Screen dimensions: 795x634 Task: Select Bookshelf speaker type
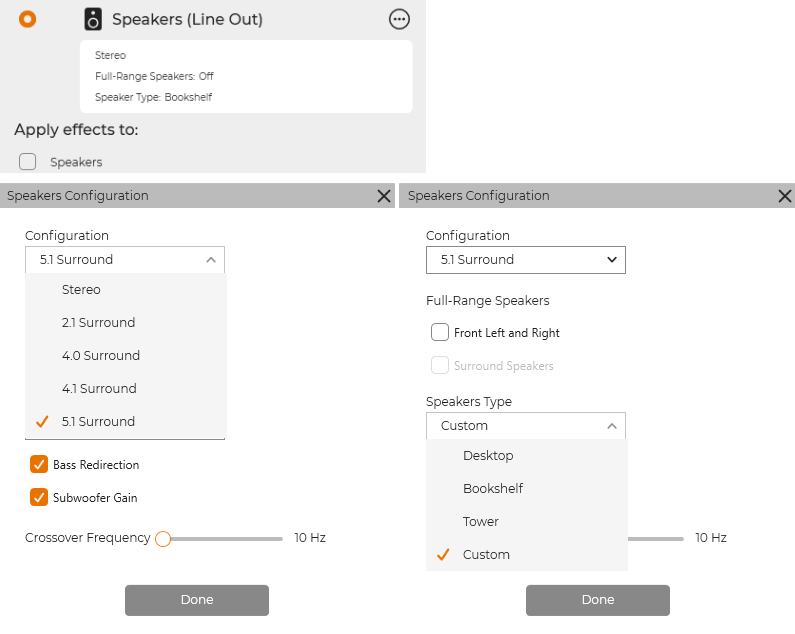pos(493,489)
